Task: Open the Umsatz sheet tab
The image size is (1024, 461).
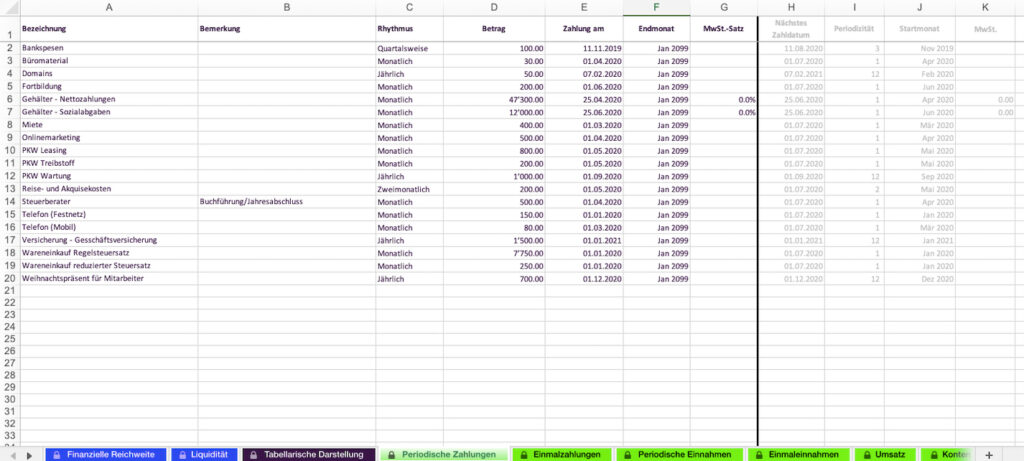Action: coord(885,454)
